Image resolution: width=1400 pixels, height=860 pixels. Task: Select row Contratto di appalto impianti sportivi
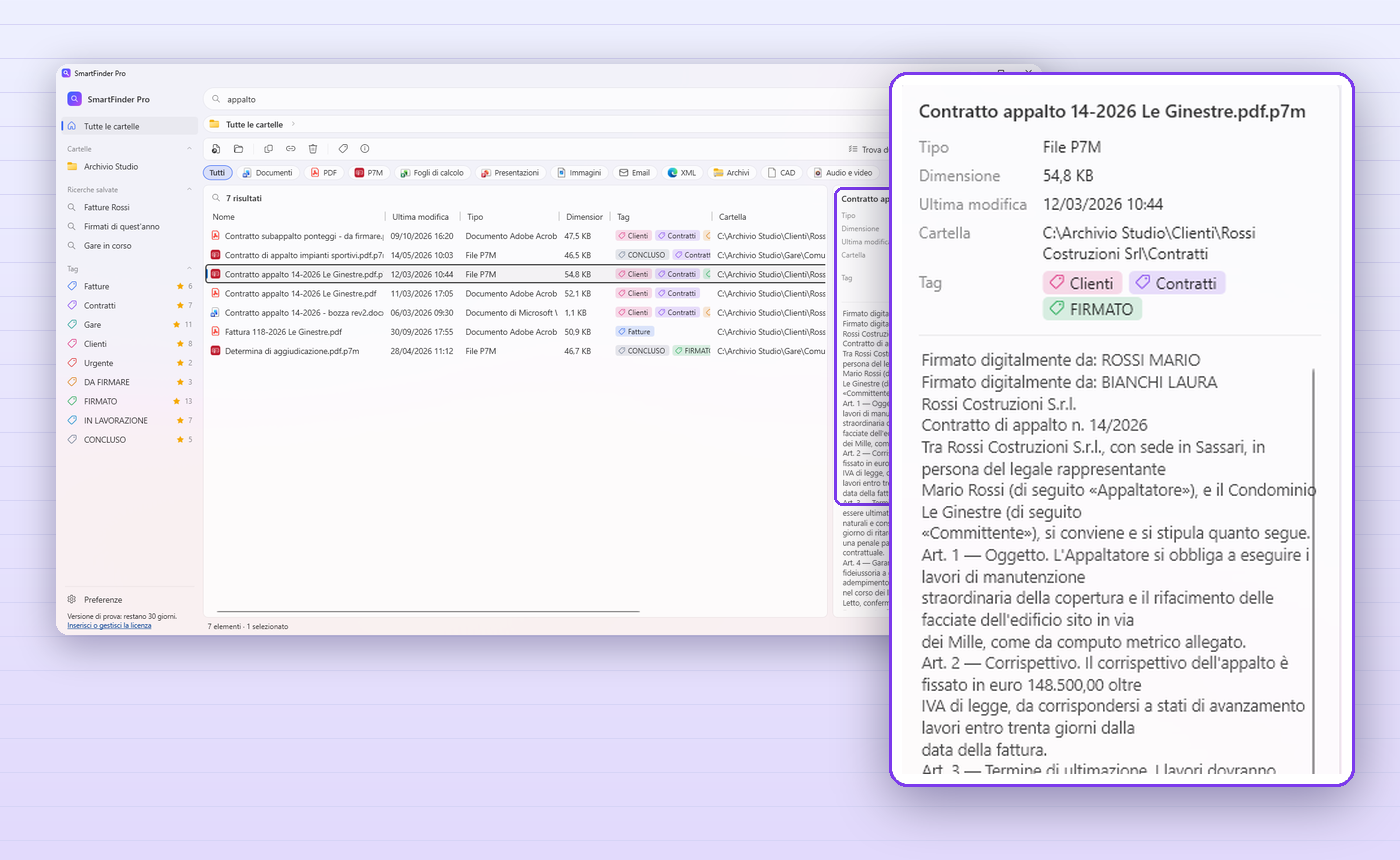516,255
